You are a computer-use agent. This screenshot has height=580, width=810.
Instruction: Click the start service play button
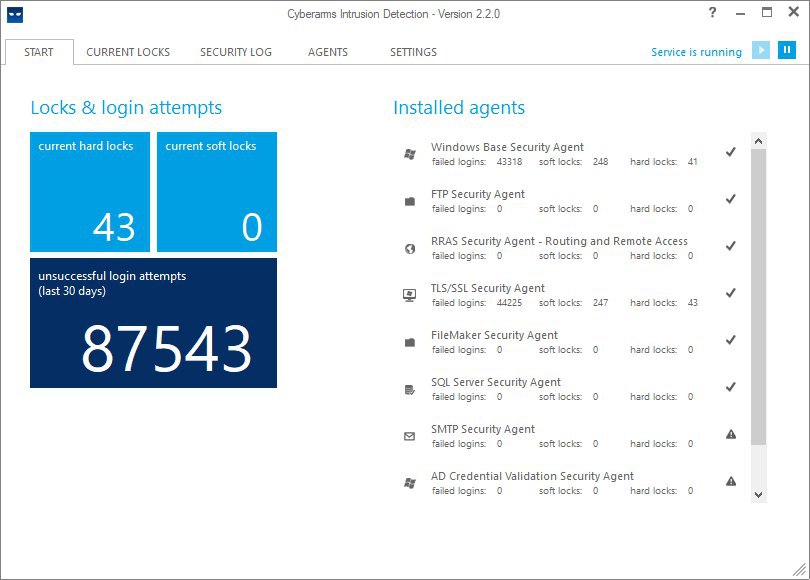click(x=760, y=50)
